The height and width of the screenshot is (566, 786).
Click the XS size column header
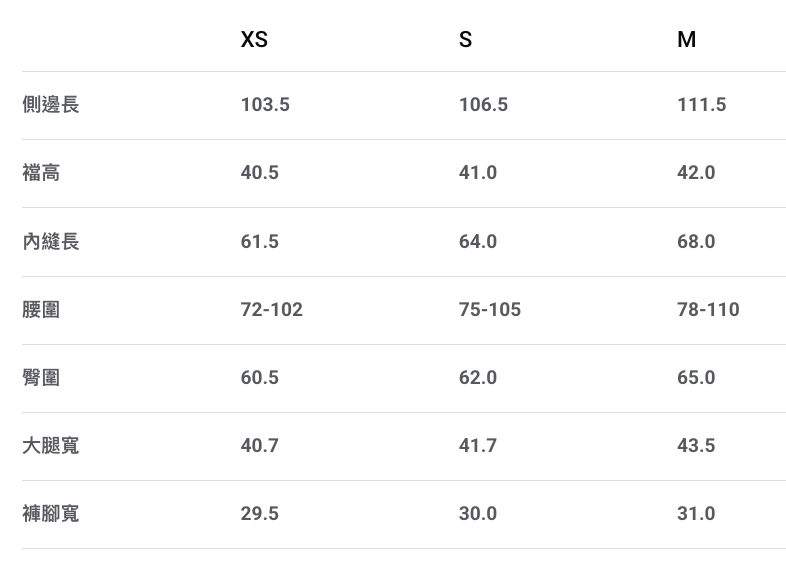(x=254, y=40)
